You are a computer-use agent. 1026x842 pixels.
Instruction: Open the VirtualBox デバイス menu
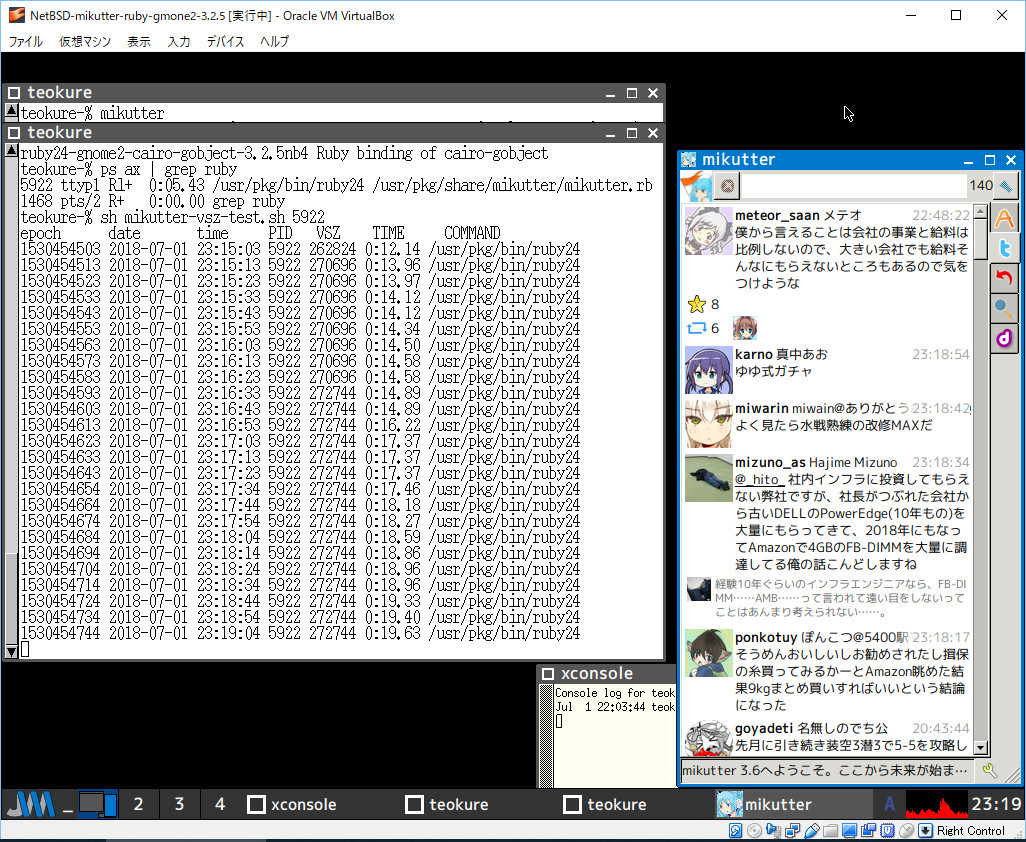pyautogui.click(x=225, y=42)
